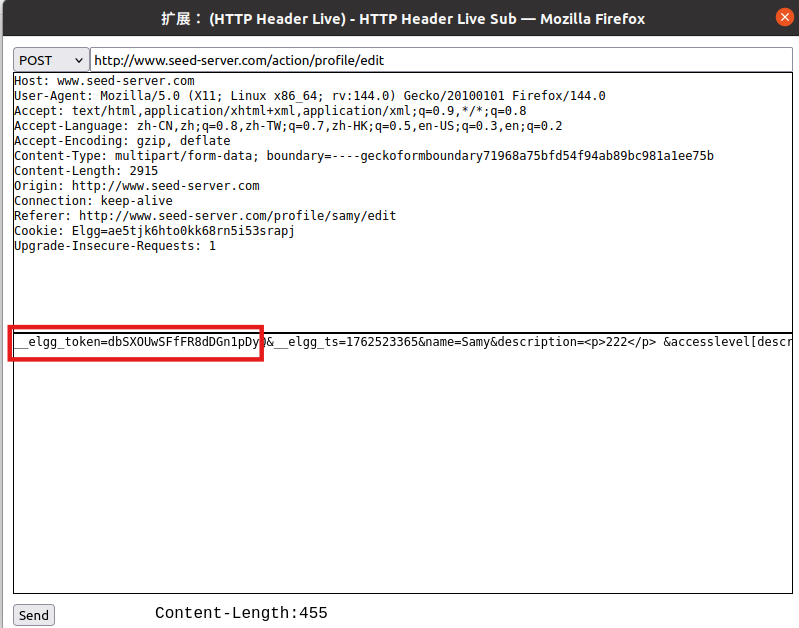Click the name=Samy parameter in body
Screen dimensions: 799x628
click(458, 342)
